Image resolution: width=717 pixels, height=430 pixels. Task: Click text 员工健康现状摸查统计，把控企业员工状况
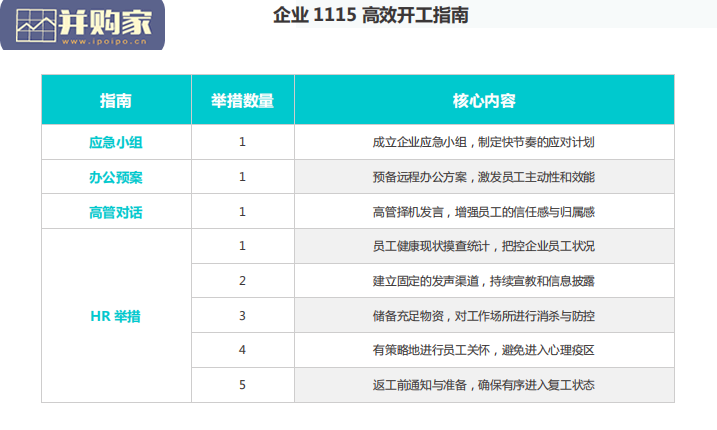(484, 246)
